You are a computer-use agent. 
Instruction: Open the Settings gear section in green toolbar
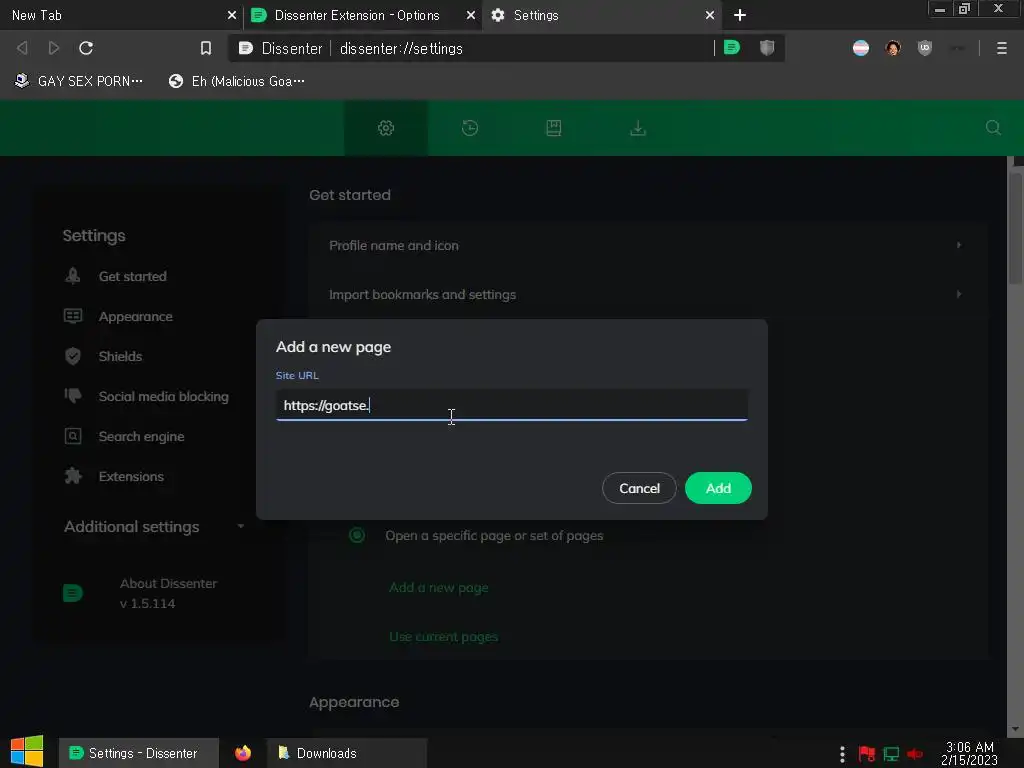(x=386, y=128)
